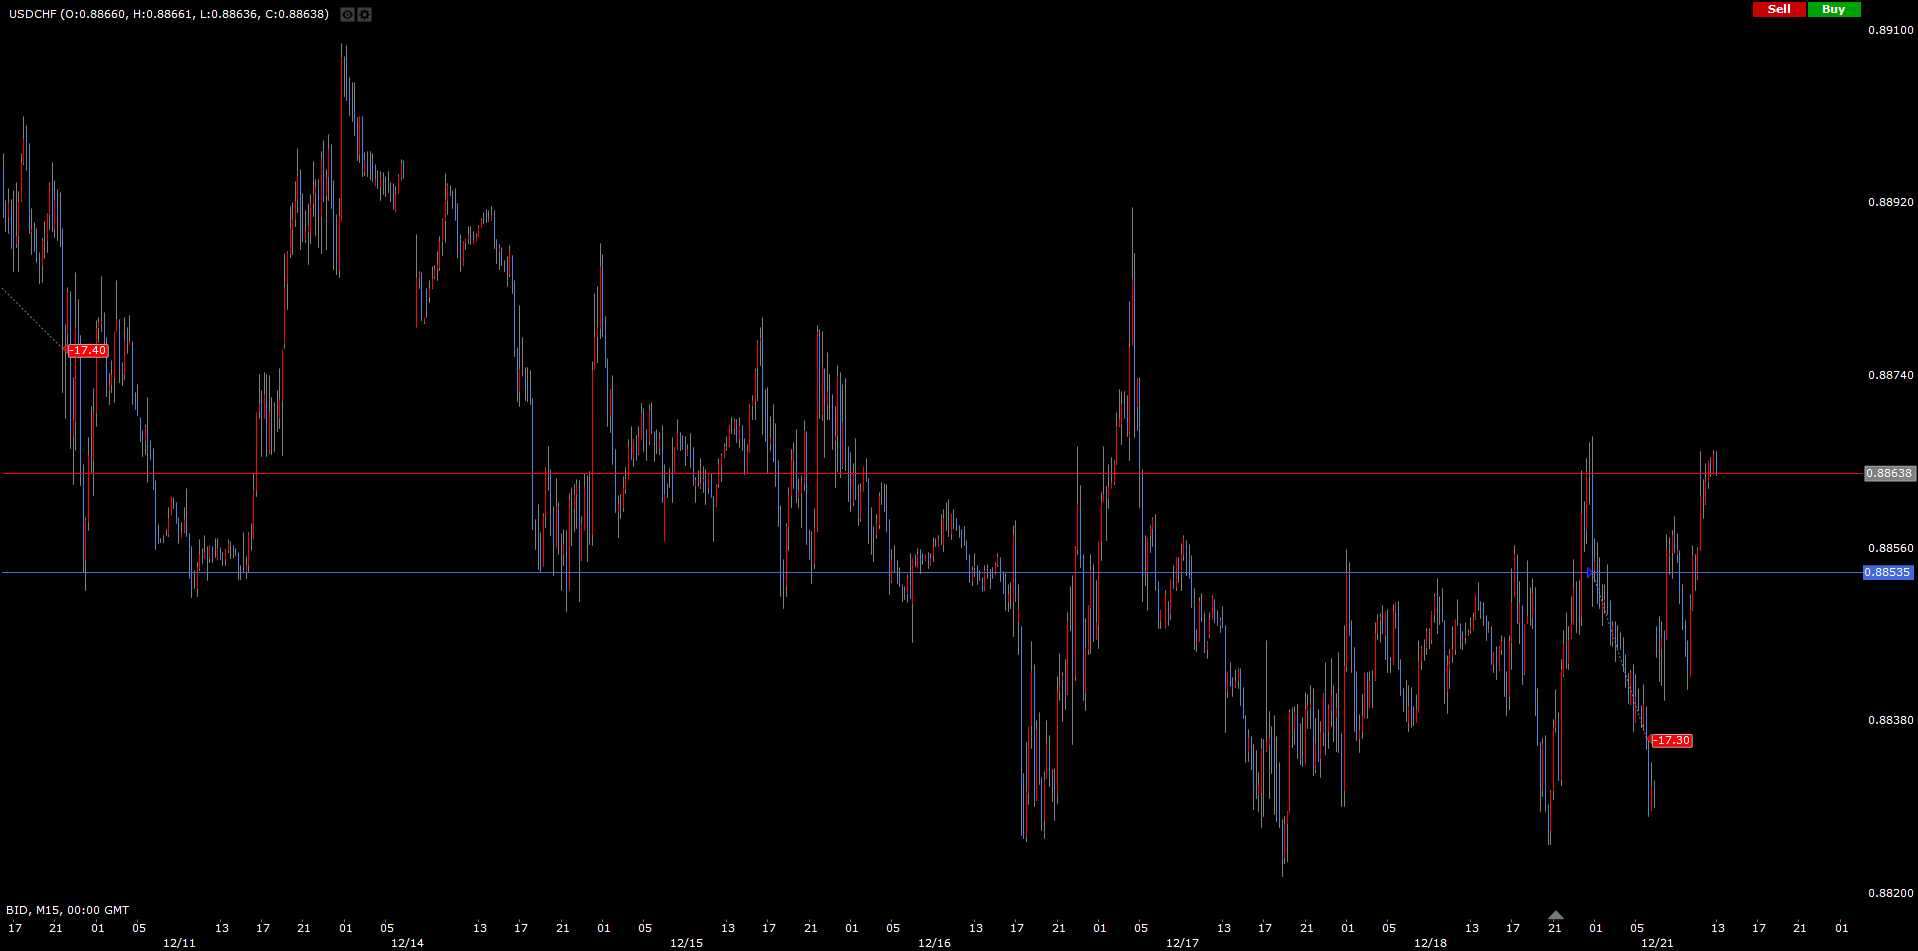Click the small blue arrow on the 0.88535 line

tap(1589, 573)
